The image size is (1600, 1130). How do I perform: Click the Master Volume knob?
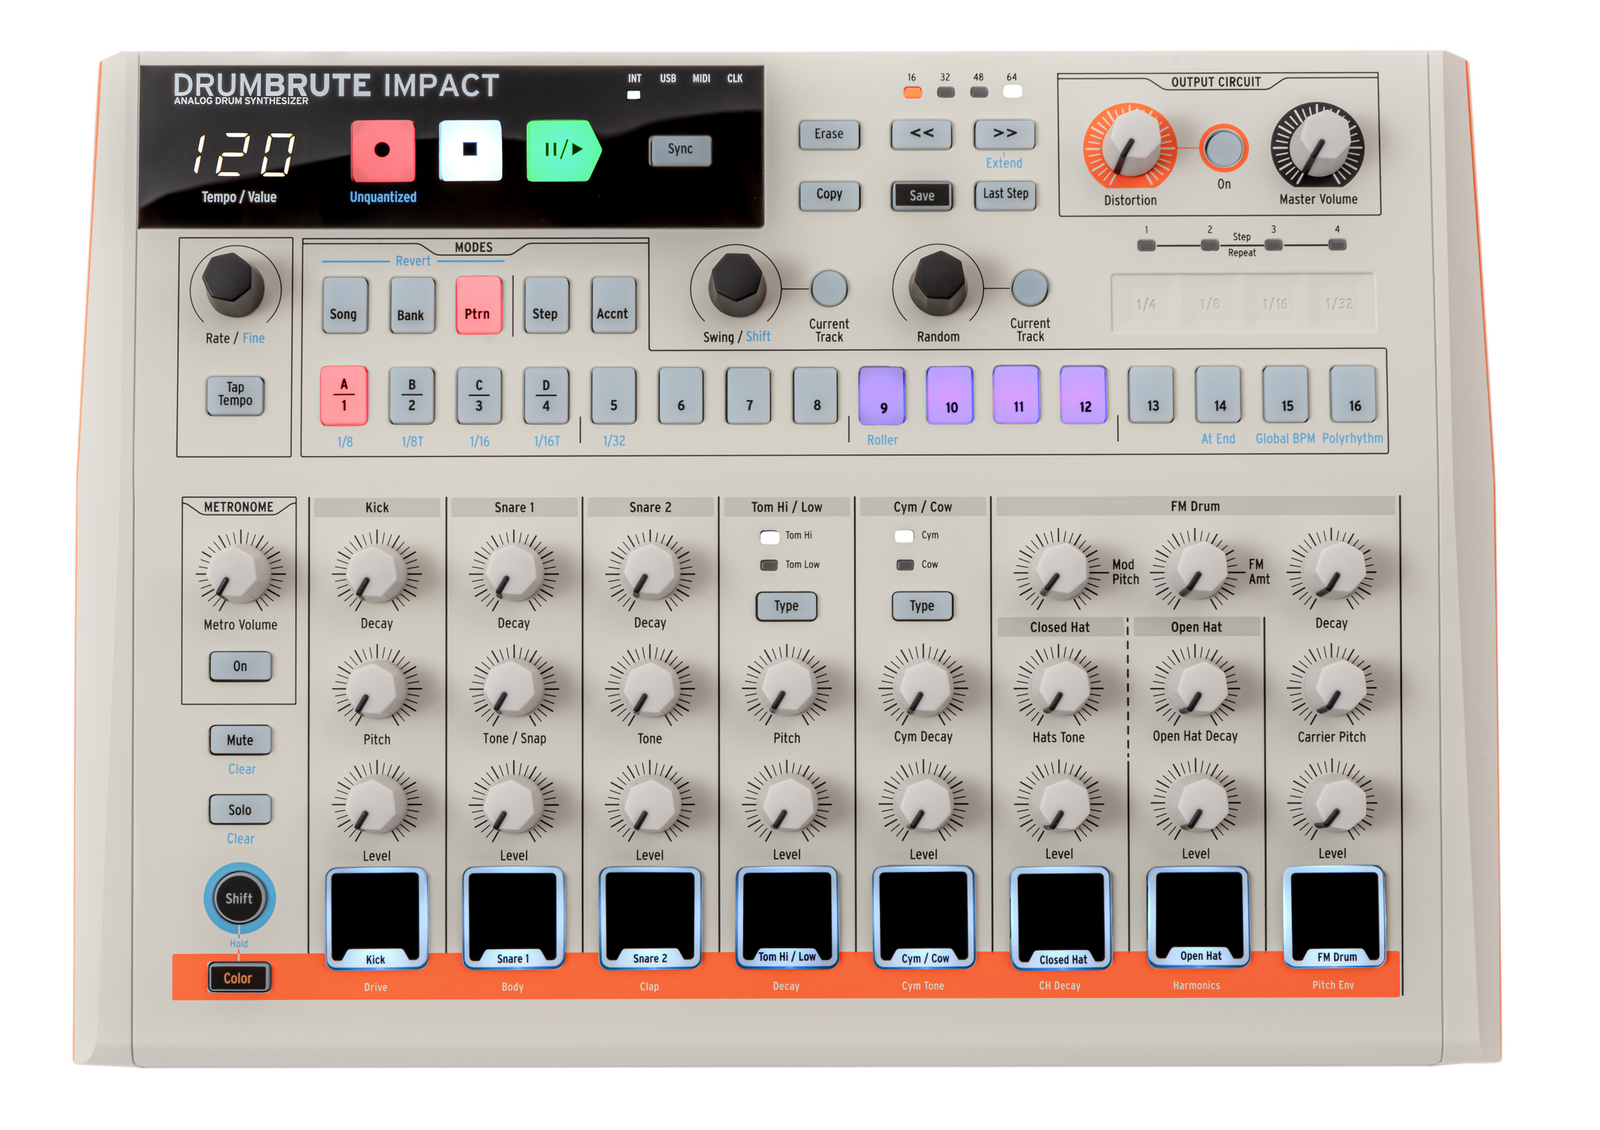(1317, 147)
